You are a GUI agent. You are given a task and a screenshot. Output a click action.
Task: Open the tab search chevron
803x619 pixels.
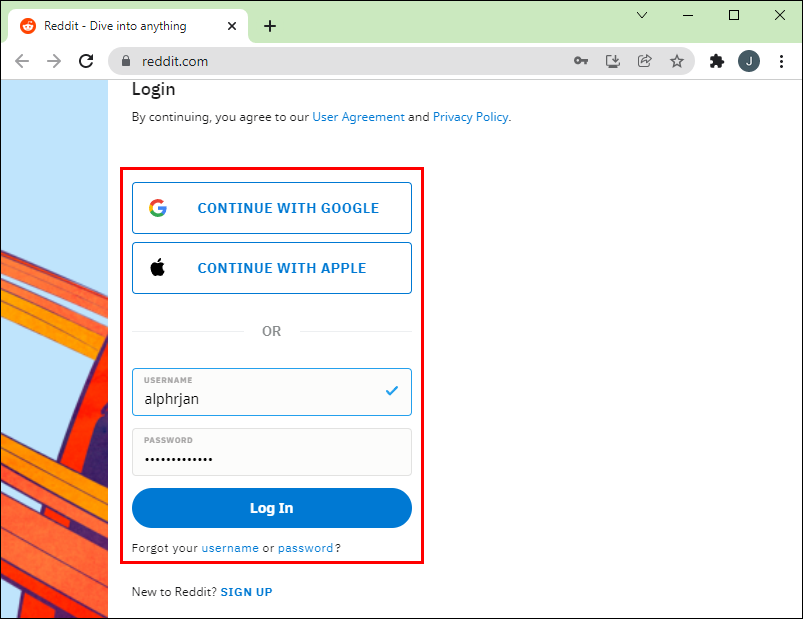642,15
